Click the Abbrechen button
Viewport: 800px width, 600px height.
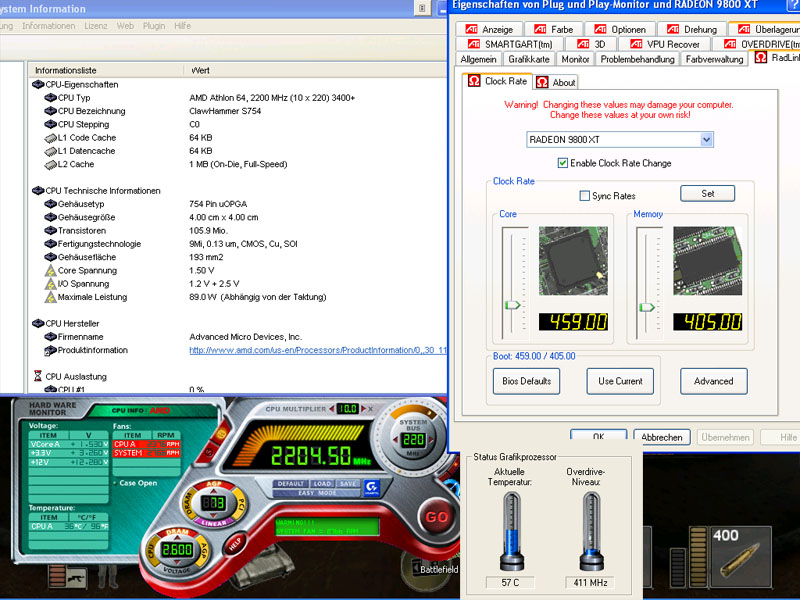coord(662,437)
